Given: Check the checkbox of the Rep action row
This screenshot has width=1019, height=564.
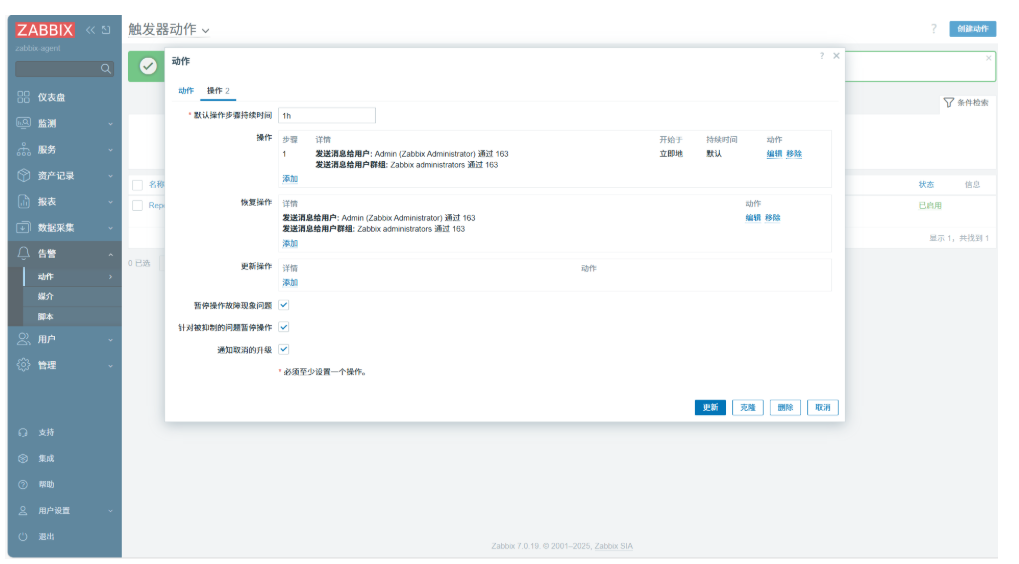Looking at the screenshot, I should [x=137, y=205].
